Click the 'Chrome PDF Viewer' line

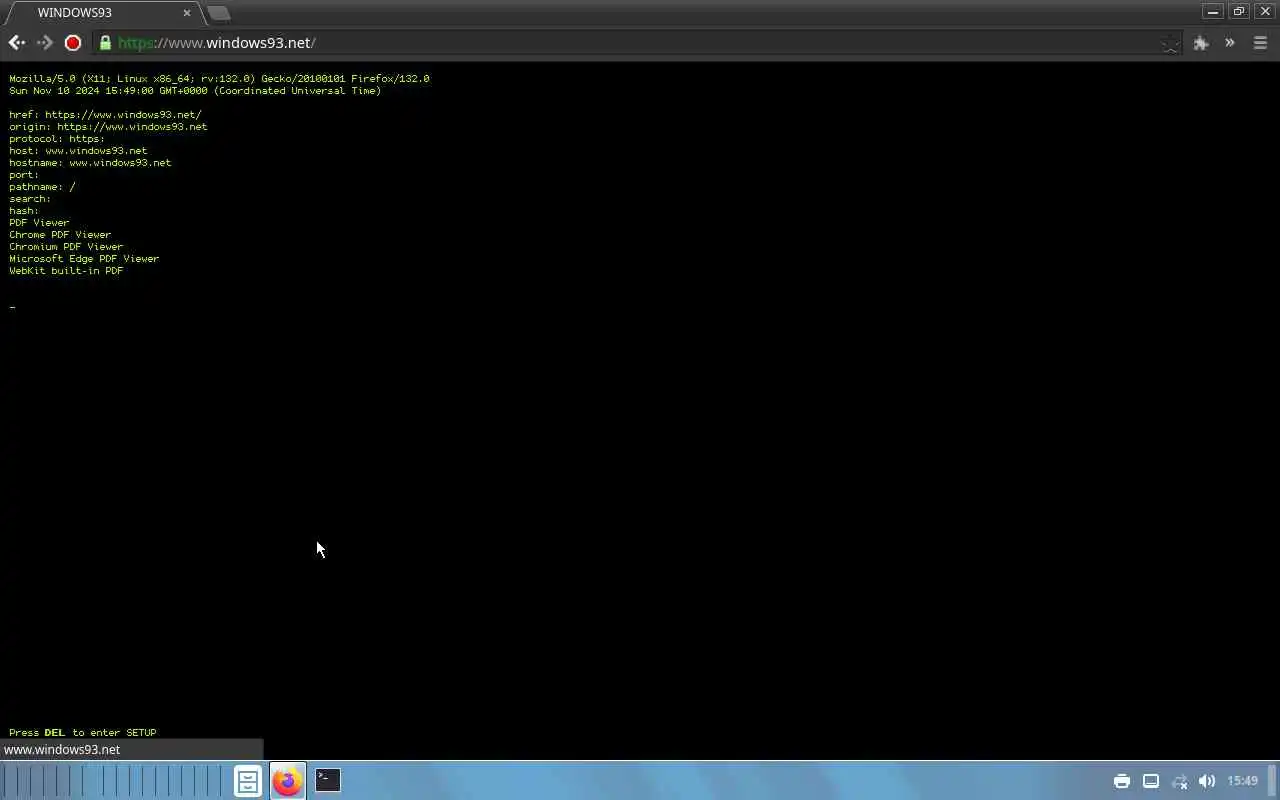[x=60, y=235]
